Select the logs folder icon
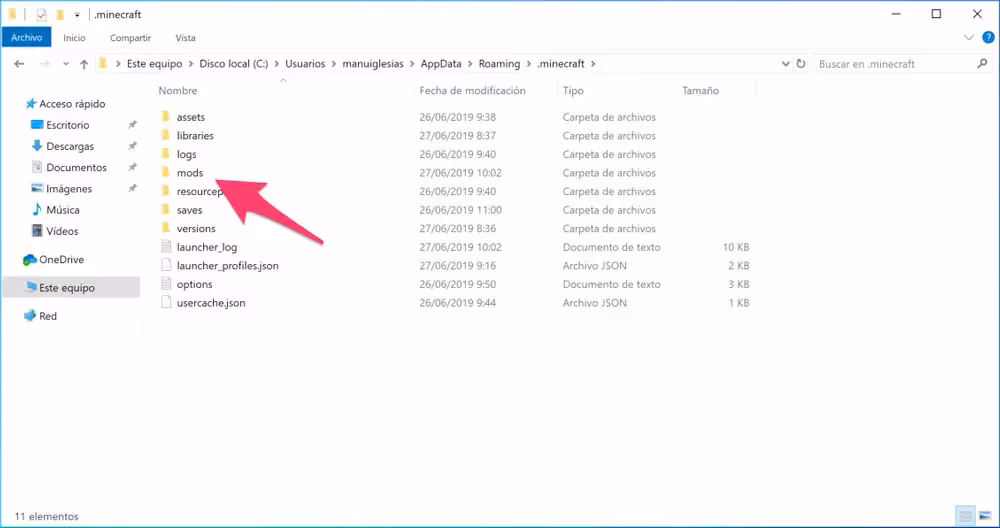 [166, 154]
